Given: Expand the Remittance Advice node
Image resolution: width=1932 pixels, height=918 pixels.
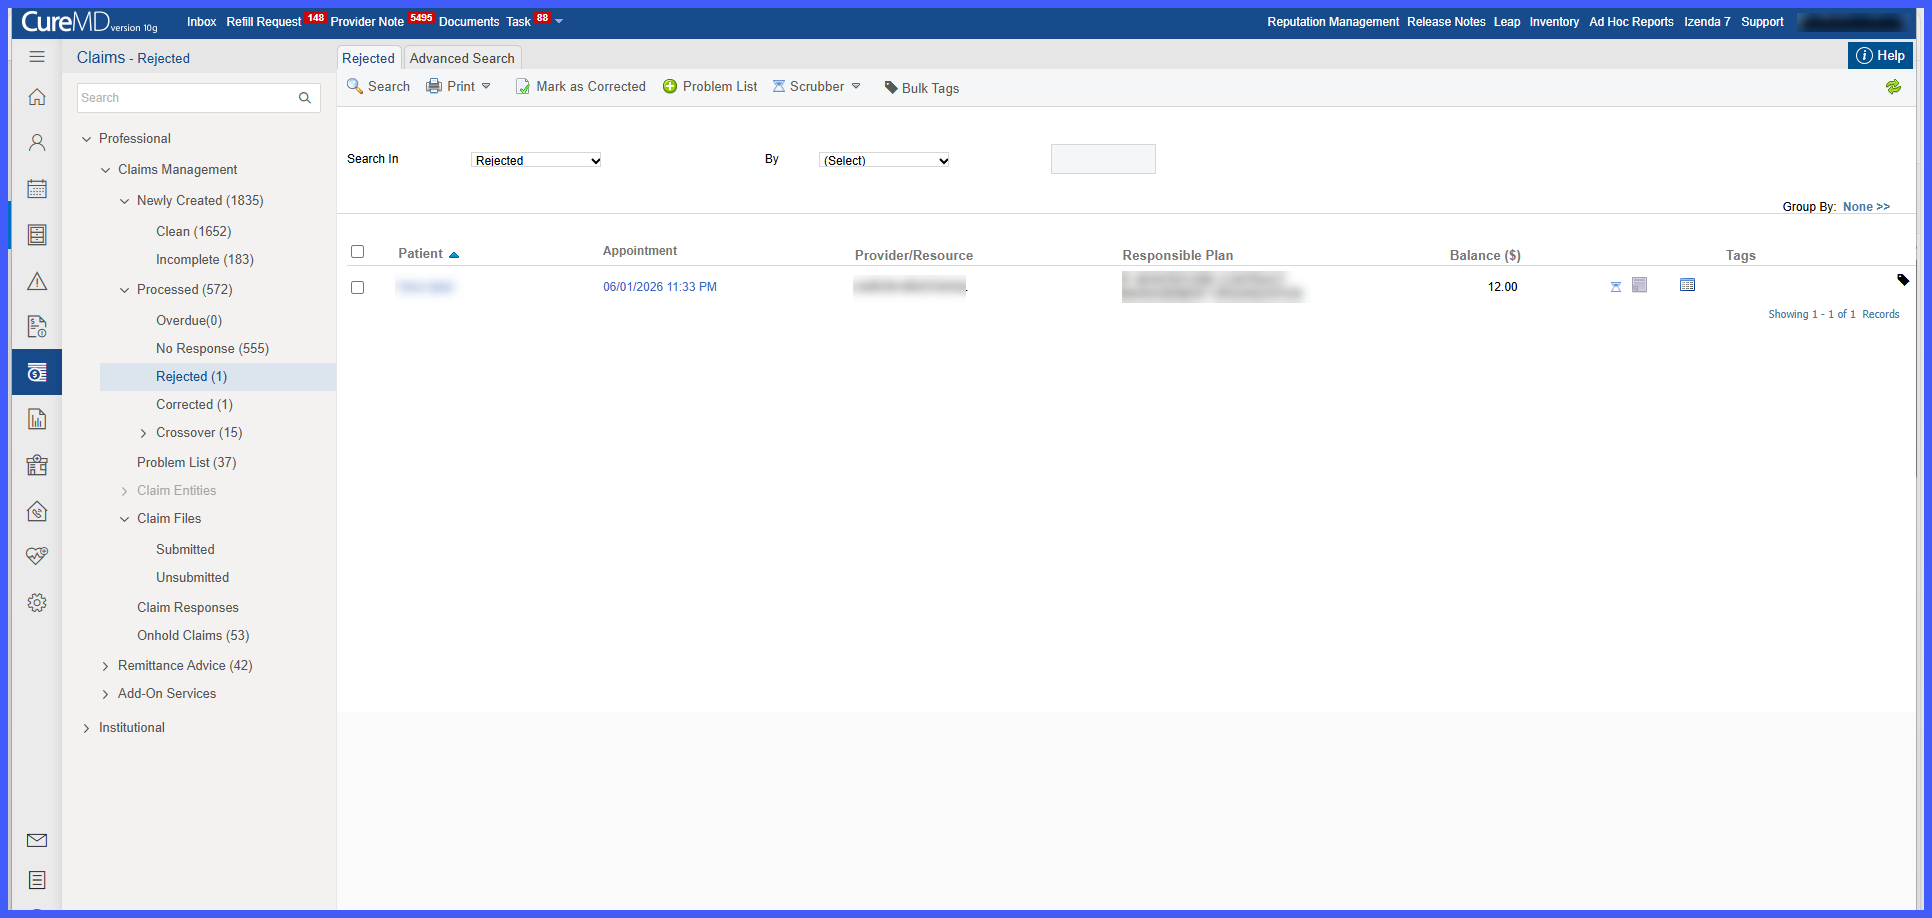Looking at the screenshot, I should click(106, 666).
